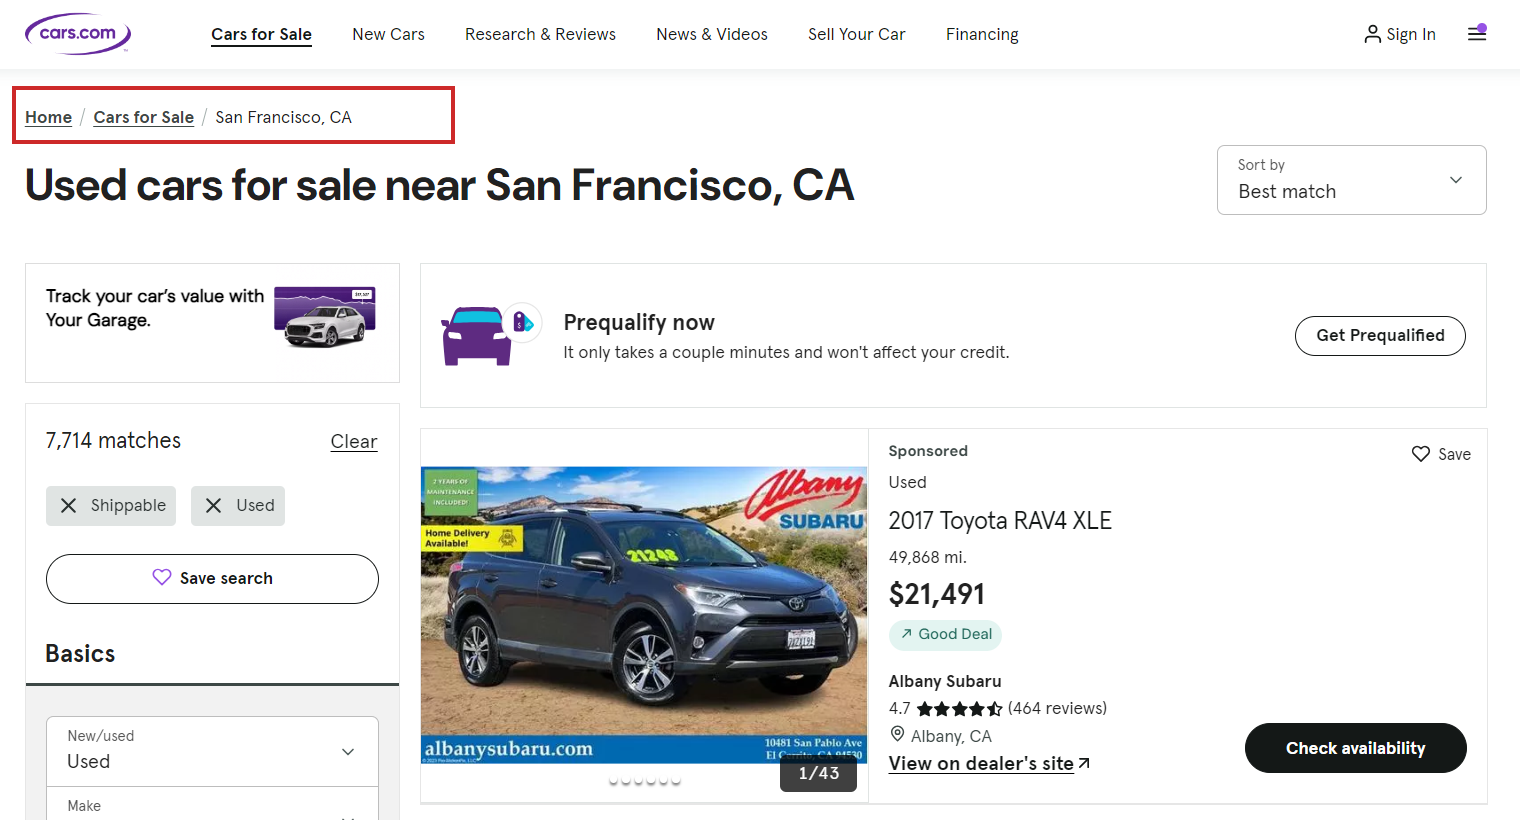1520x820 pixels.
Task: Save the 2017 Toyota RAV4 listing via heart icon
Action: coord(1421,453)
